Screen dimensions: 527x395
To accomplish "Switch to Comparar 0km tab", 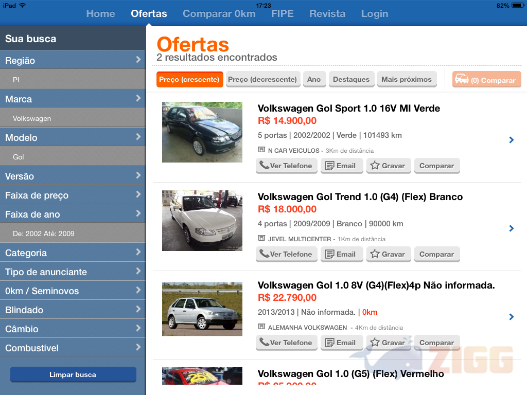I will (x=219, y=14).
